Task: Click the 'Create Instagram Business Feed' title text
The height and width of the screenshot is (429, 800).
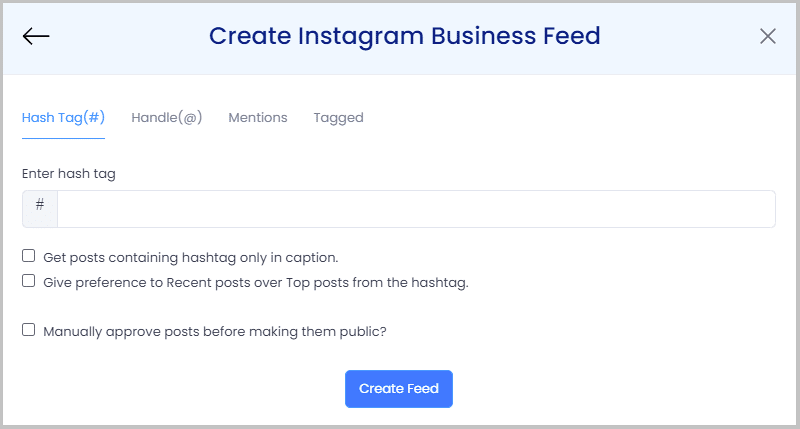Action: point(405,36)
